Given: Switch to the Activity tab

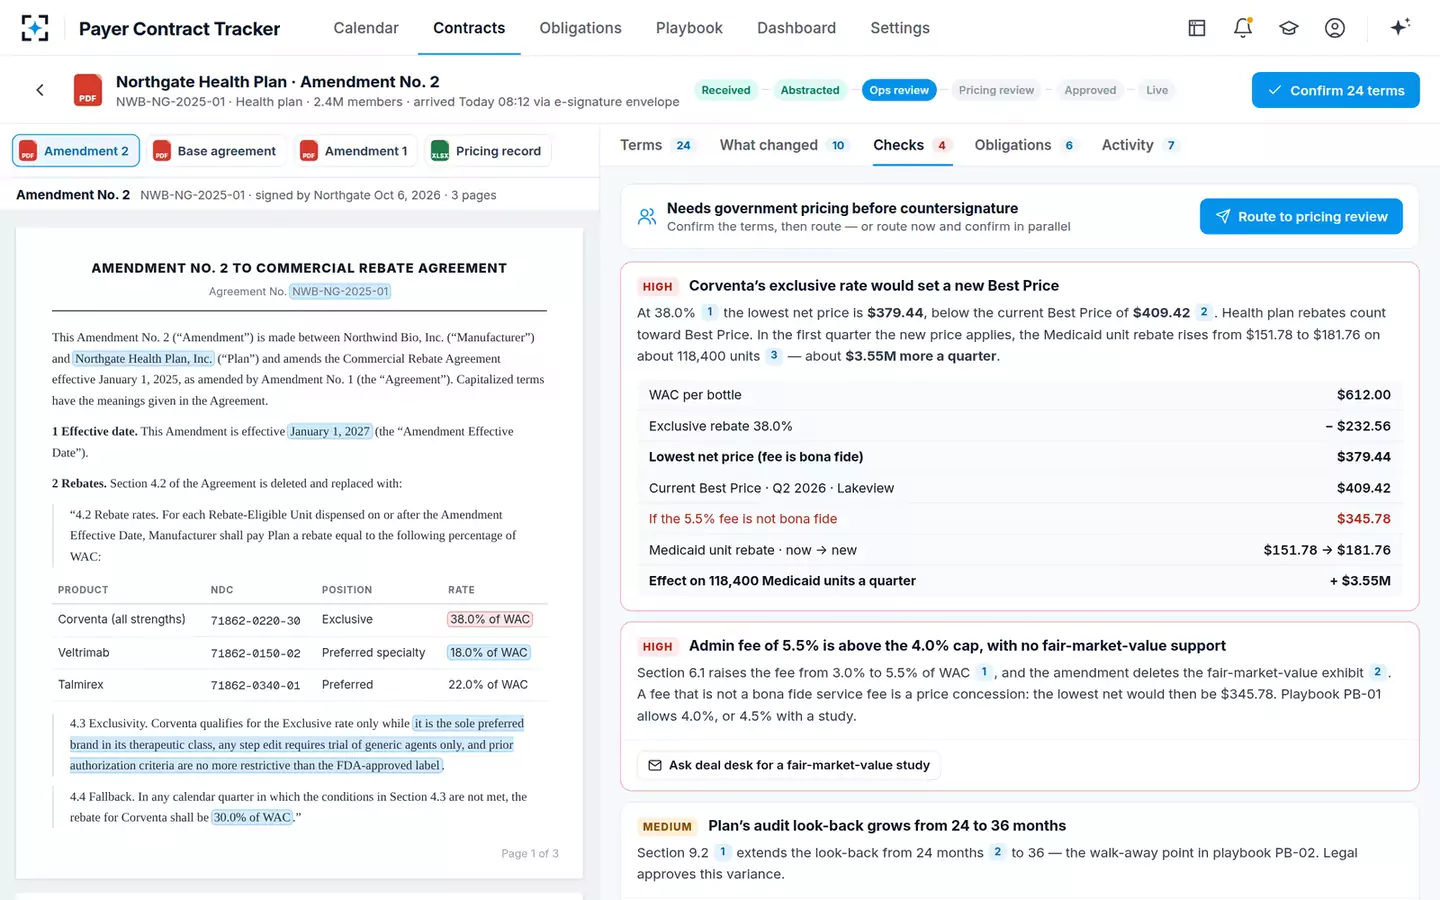Looking at the screenshot, I should tap(1141, 145).
